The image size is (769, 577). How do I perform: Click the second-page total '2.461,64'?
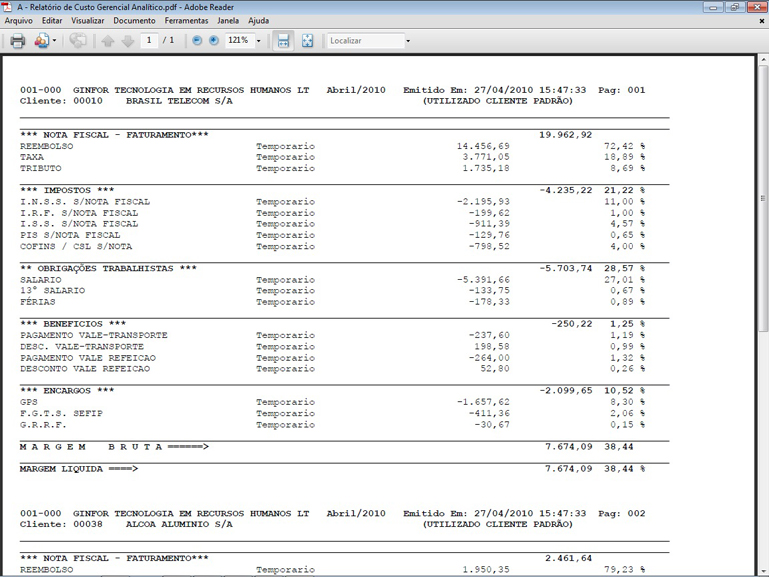[x=568, y=558]
